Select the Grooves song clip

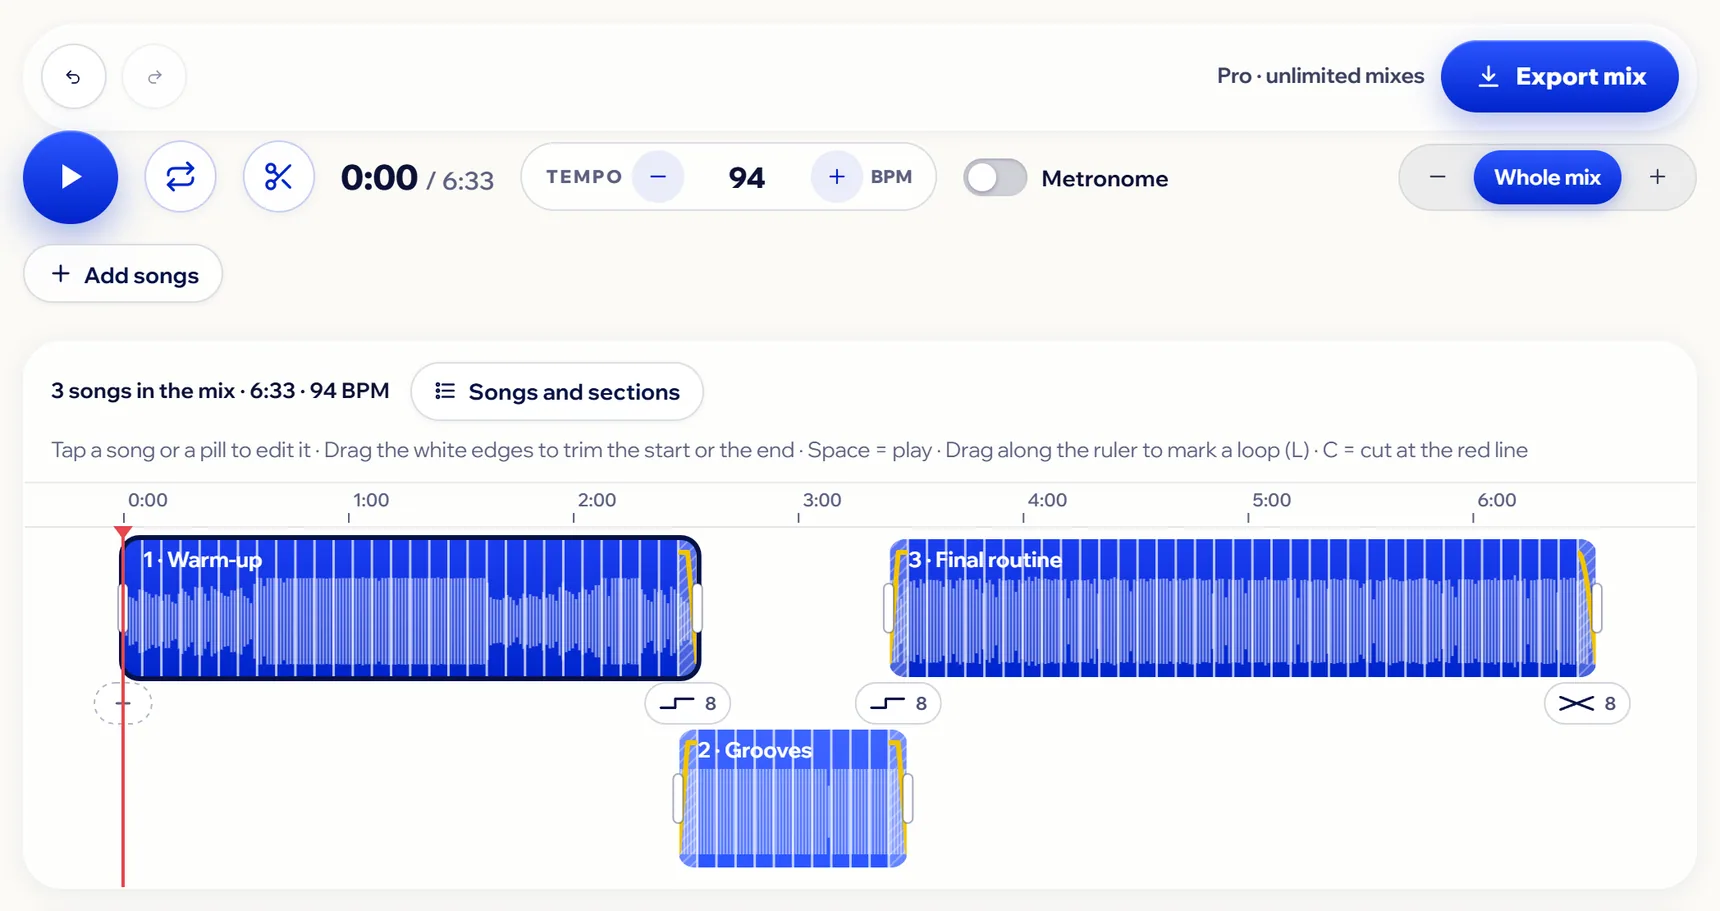[x=793, y=798]
